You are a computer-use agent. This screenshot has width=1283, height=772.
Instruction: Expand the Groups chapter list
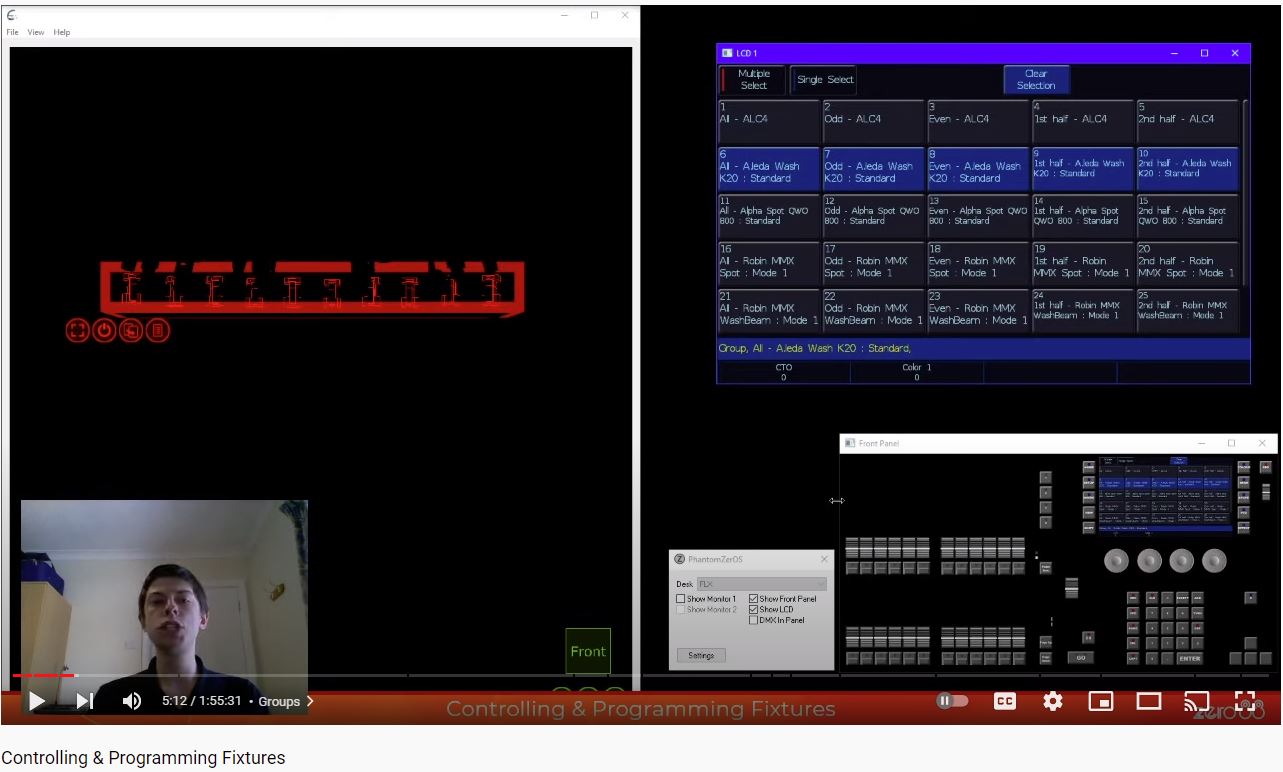pyautogui.click(x=285, y=701)
